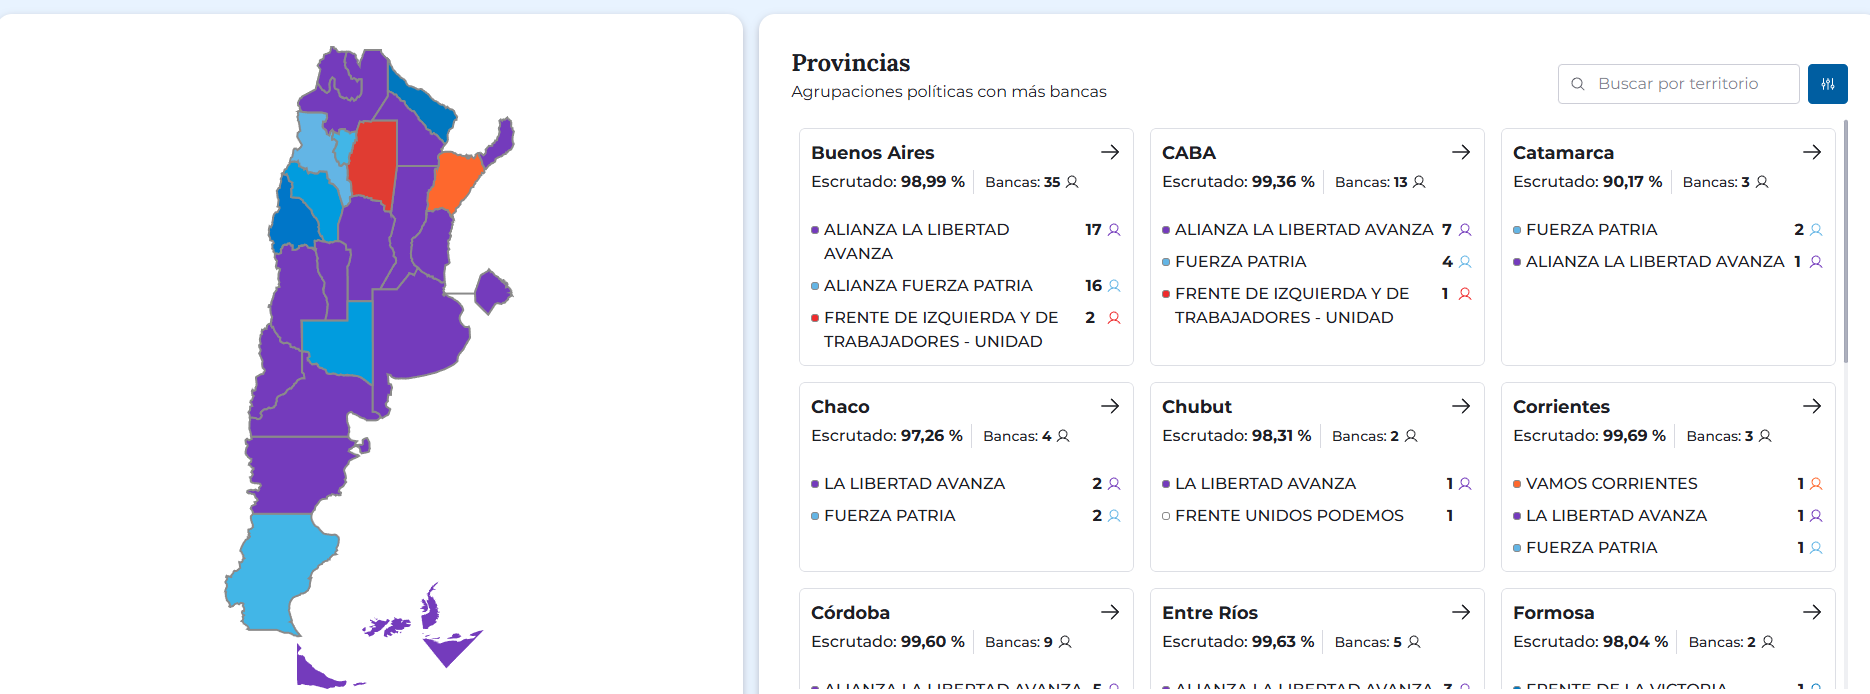Open Entre Ríos arrow icon

[1461, 612]
